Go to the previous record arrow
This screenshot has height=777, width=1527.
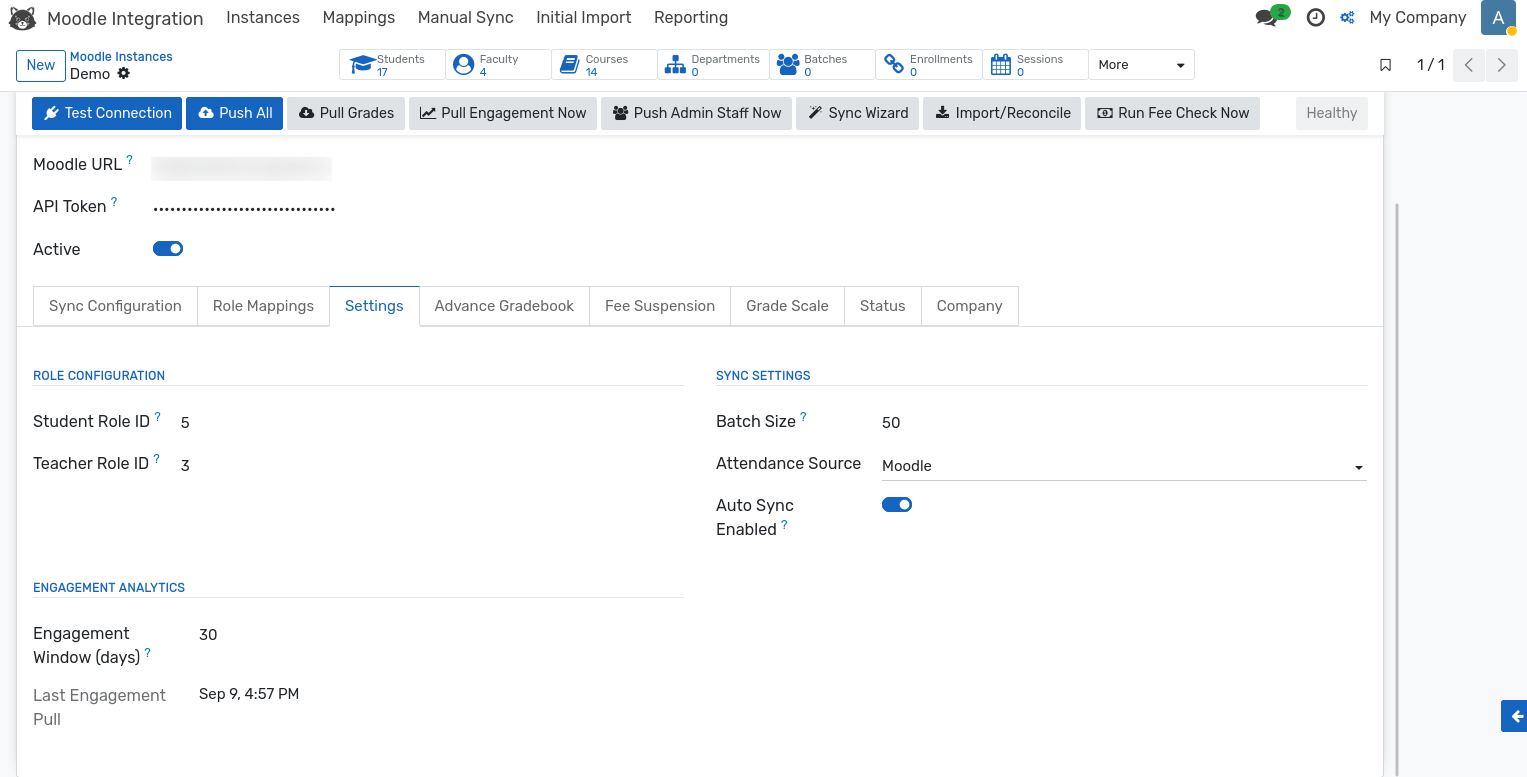pos(1468,65)
